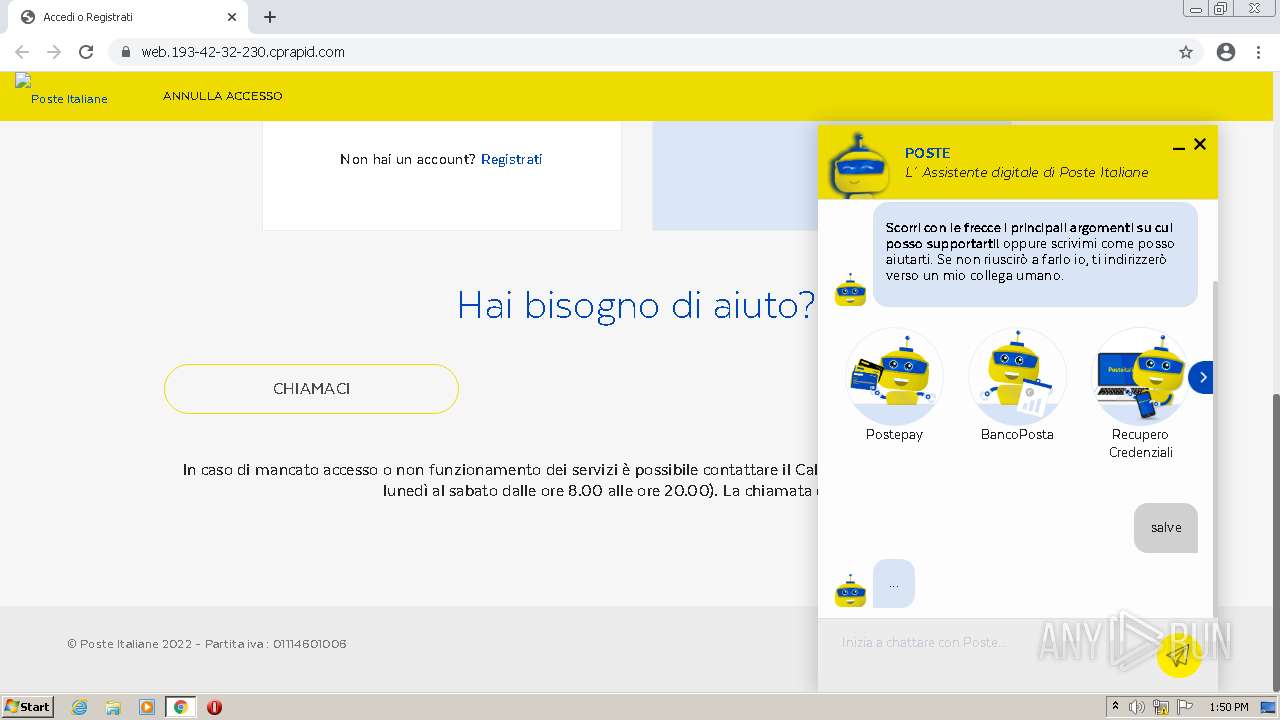The height and width of the screenshot is (720, 1280).
Task: Click the CHIAMACI button
Action: click(311, 389)
